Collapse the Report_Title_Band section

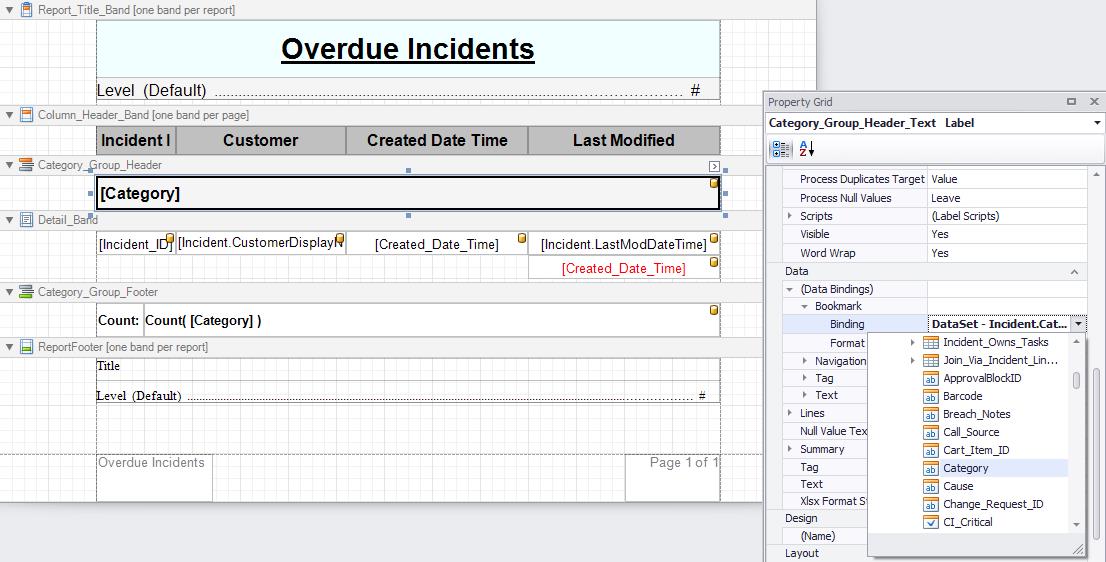pyautogui.click(x=10, y=9)
